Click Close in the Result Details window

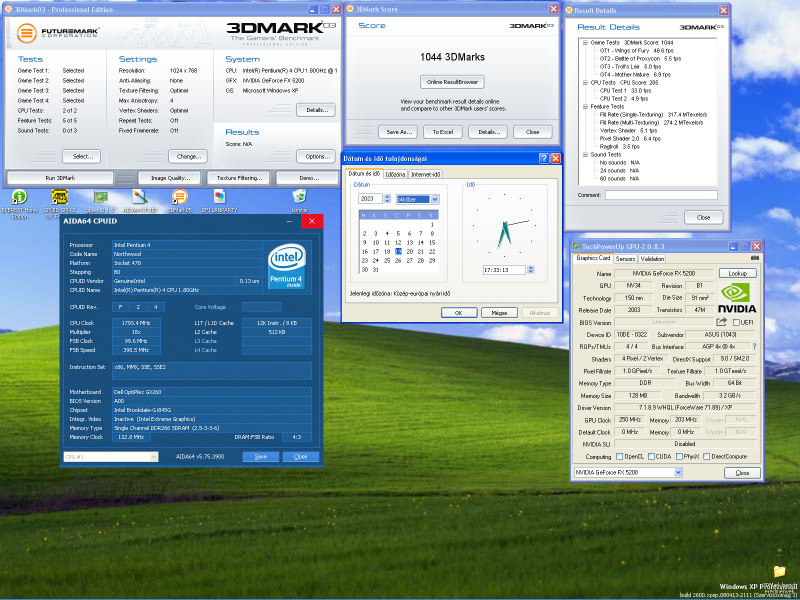(x=704, y=217)
